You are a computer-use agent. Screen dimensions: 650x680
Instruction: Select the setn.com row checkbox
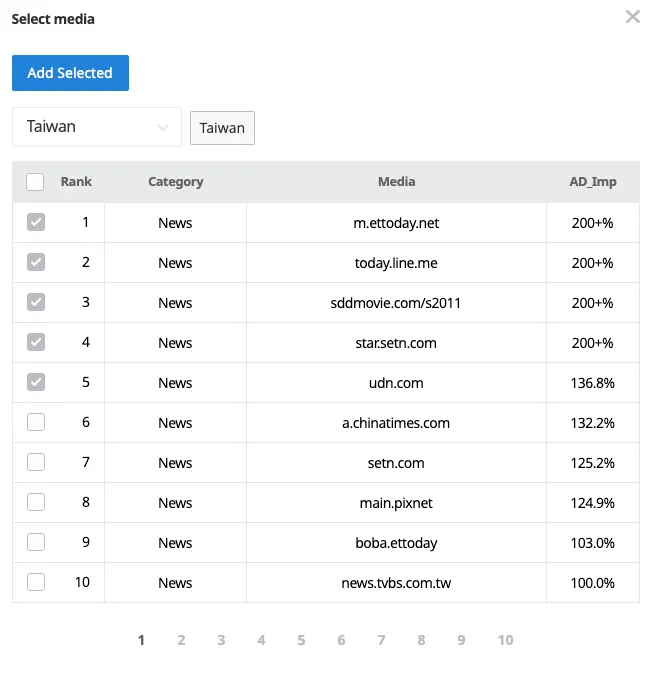point(36,462)
